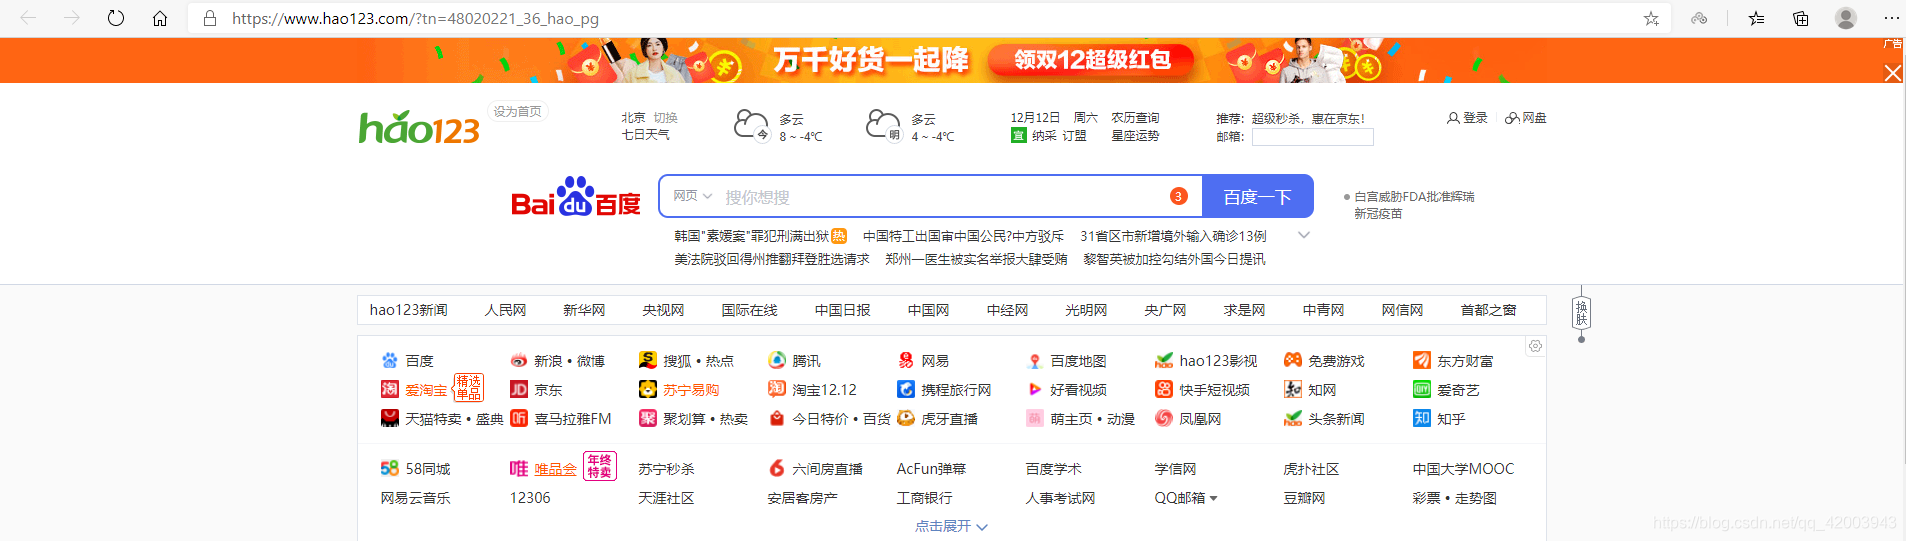Open browser collections icon

1800,18
